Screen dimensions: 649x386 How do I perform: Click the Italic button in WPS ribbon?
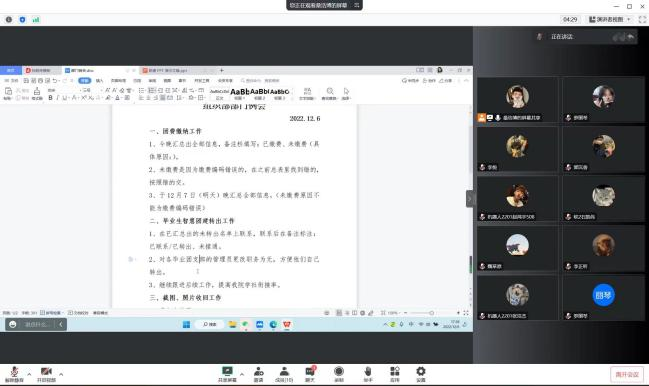coord(58,98)
